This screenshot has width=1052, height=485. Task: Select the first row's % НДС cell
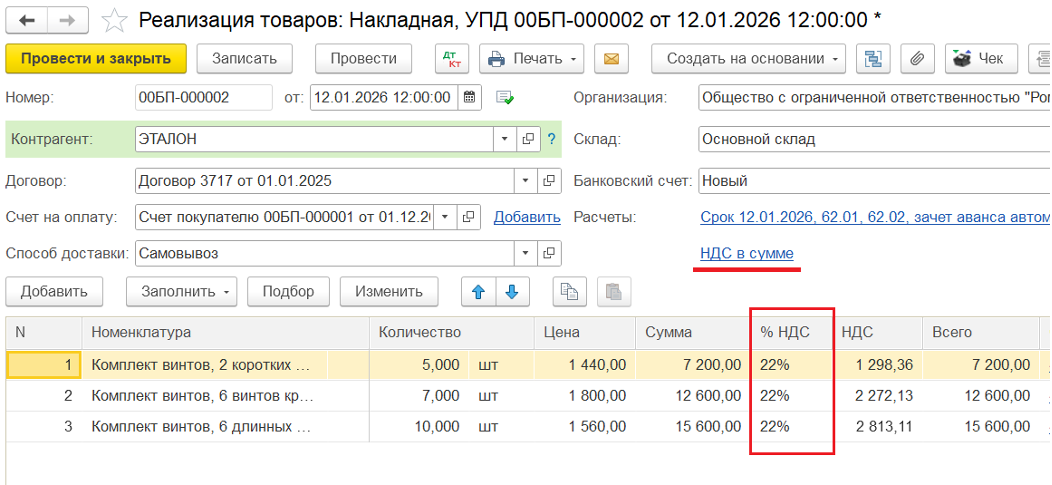coord(791,365)
